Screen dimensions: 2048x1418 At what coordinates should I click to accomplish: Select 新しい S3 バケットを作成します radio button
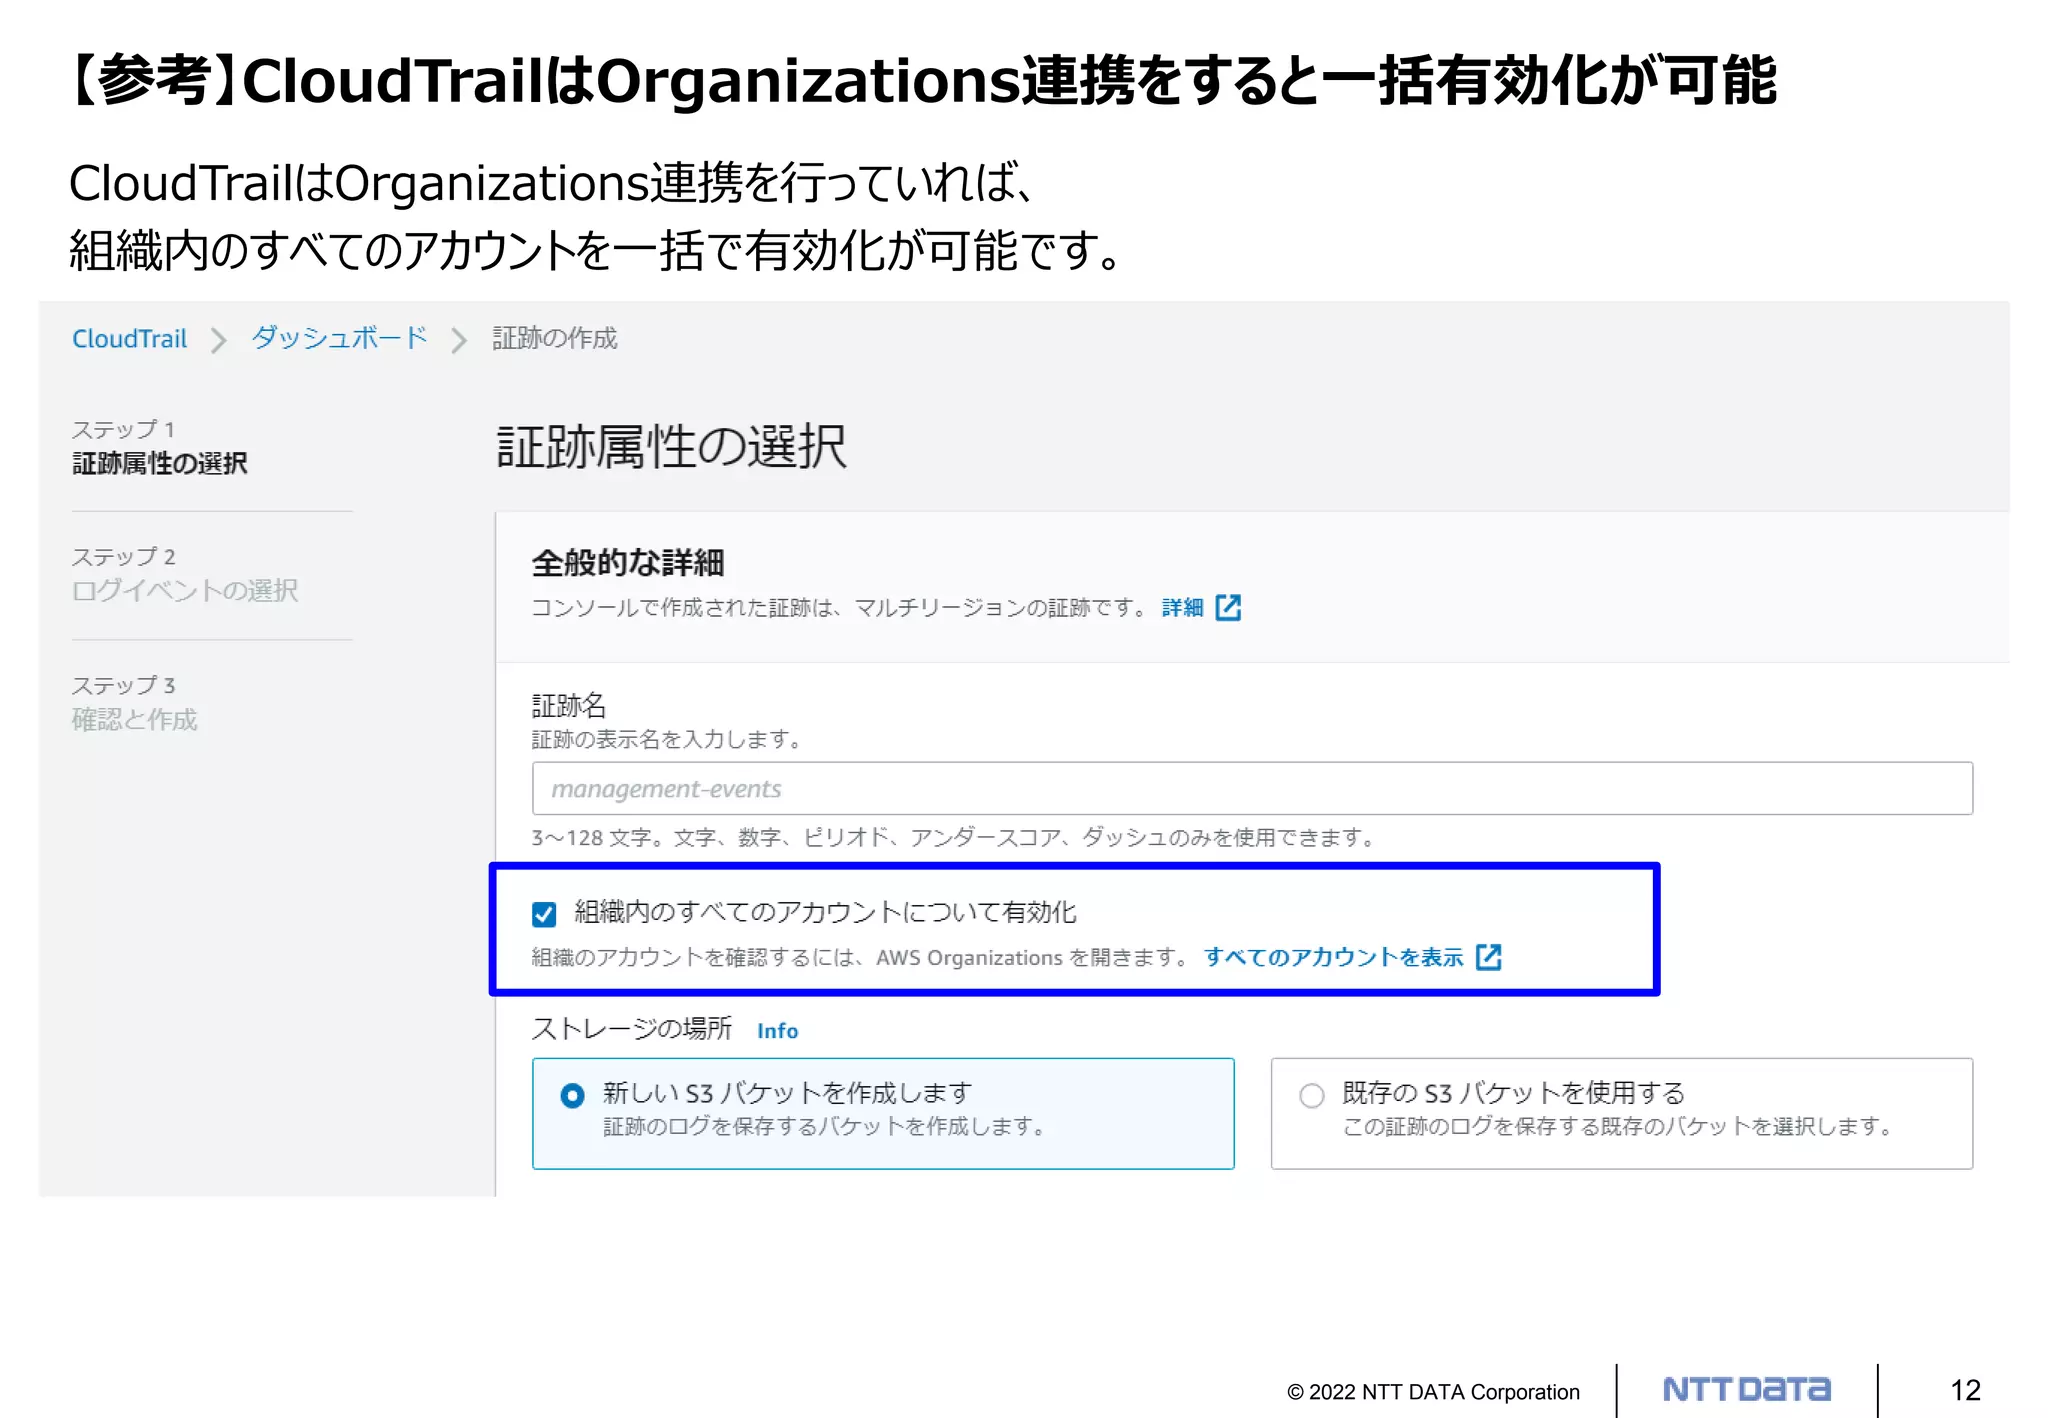pos(572,1096)
